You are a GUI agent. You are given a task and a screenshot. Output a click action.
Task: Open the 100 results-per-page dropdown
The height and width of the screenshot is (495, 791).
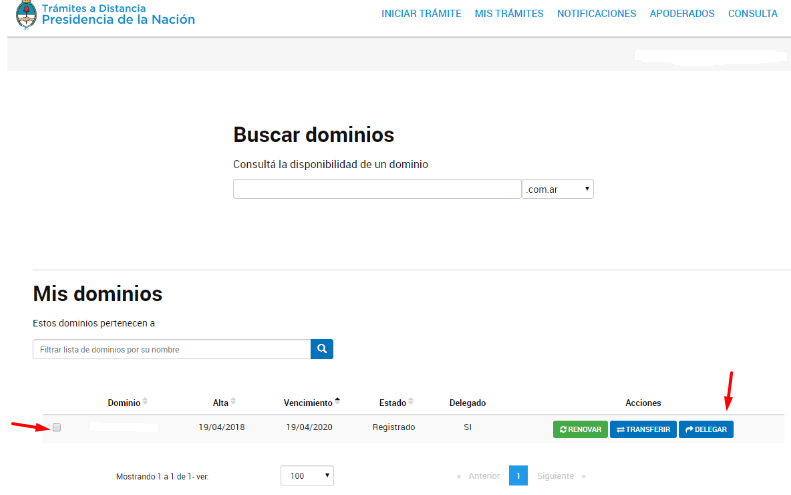tap(306, 476)
